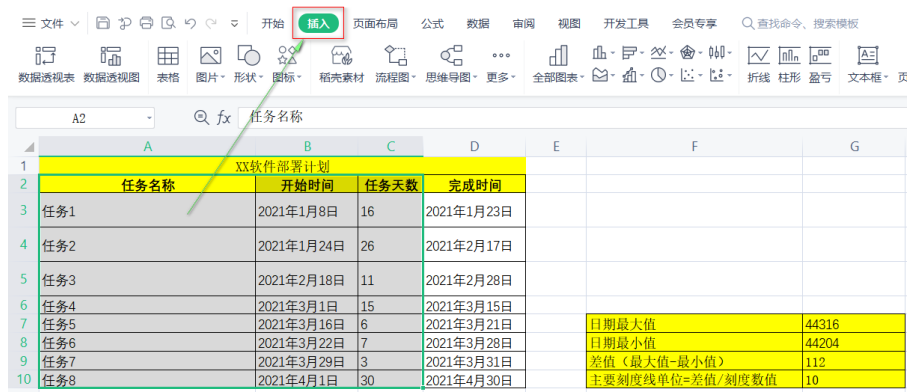Viewport: 911px width, 392px height.
Task: Click the 盈亏 win-loss sparkline icon
Action: click(820, 64)
